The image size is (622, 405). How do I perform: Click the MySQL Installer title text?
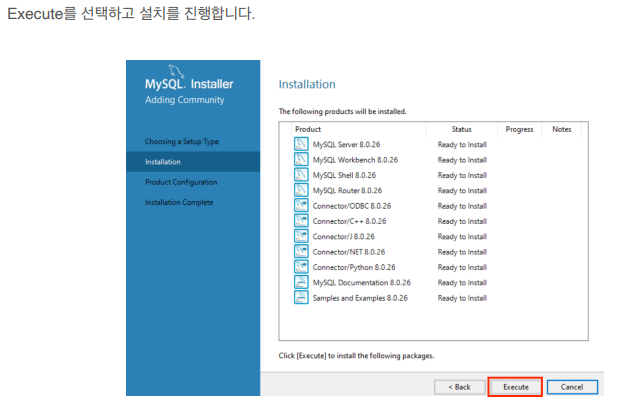(x=189, y=84)
